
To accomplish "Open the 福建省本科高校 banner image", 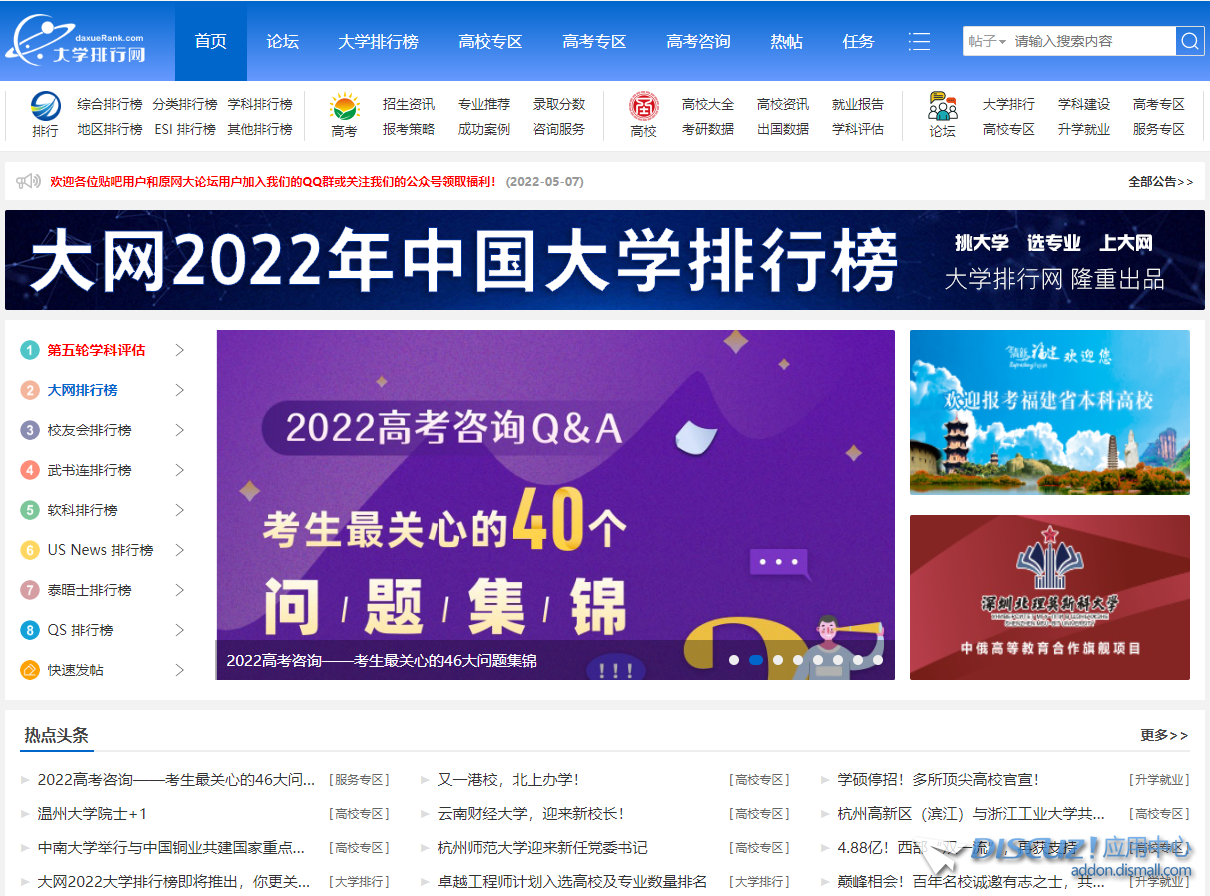I will [1049, 412].
